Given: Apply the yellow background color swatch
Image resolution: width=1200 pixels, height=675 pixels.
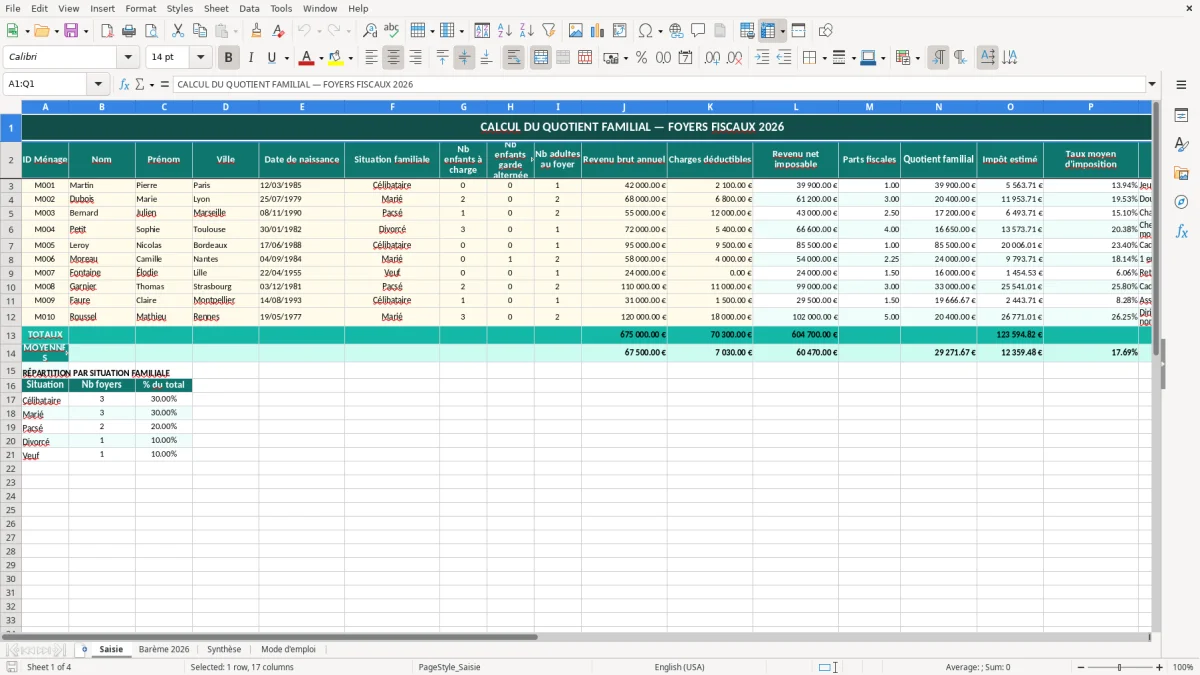Looking at the screenshot, I should (x=336, y=58).
